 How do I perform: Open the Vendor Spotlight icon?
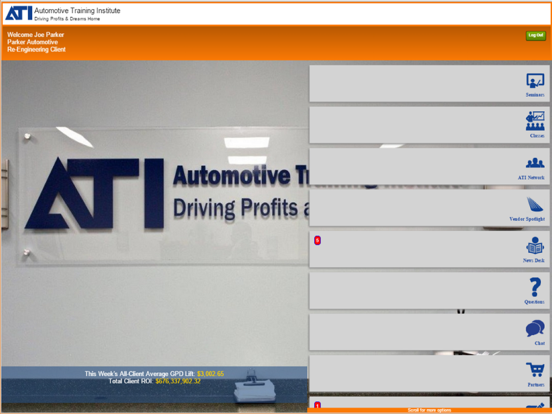tap(535, 205)
